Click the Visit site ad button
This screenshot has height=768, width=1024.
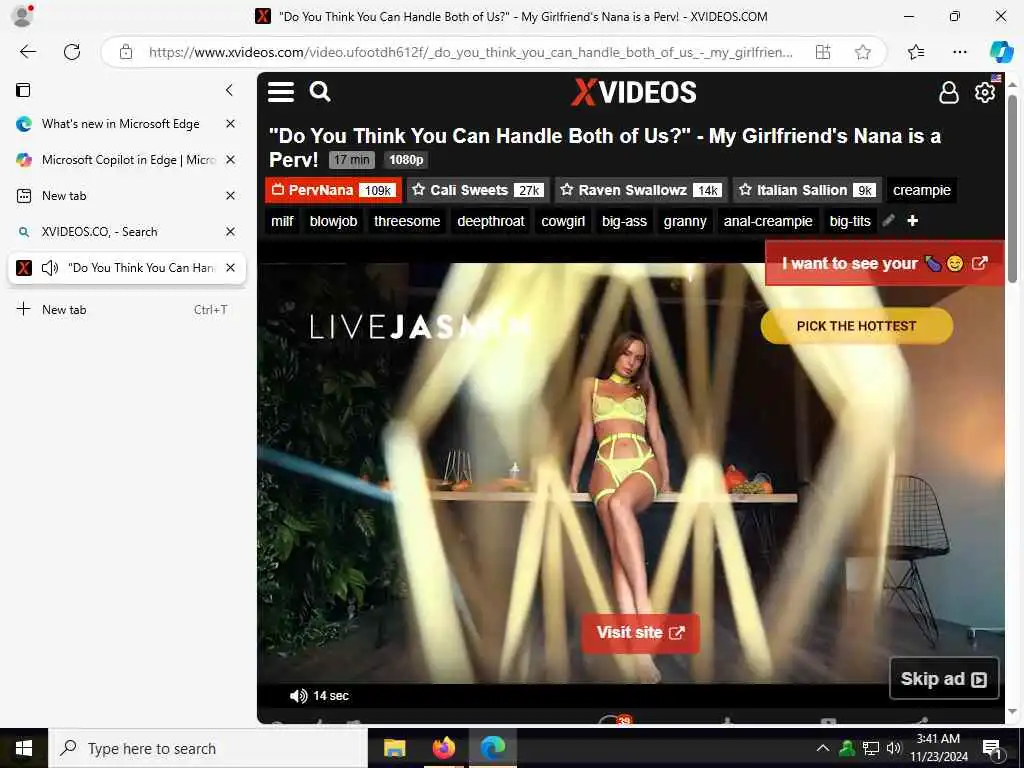tap(640, 633)
